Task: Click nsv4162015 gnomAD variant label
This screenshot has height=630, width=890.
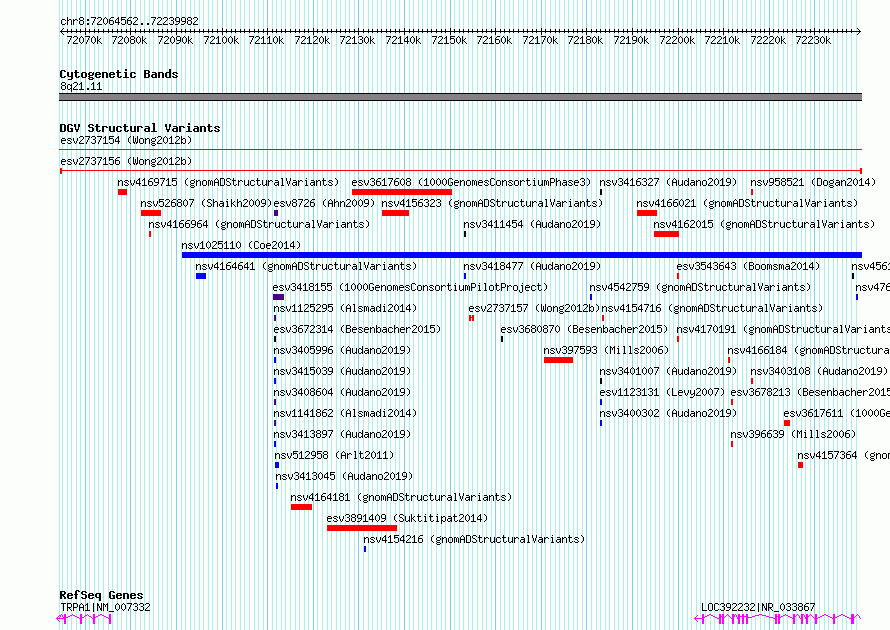Action: (x=764, y=224)
